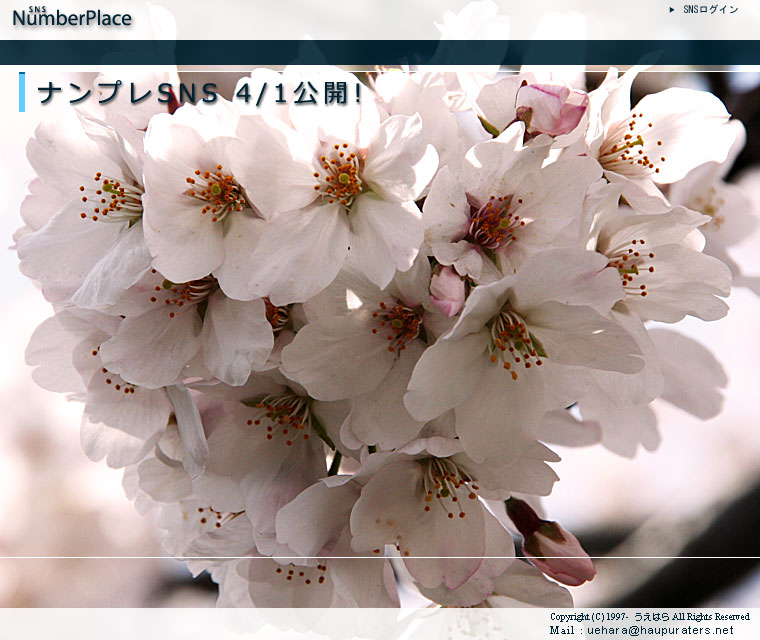The height and width of the screenshot is (640, 760).
Task: Click the small "SNS" text above NumberPlace
Action: pyautogui.click(x=37, y=8)
